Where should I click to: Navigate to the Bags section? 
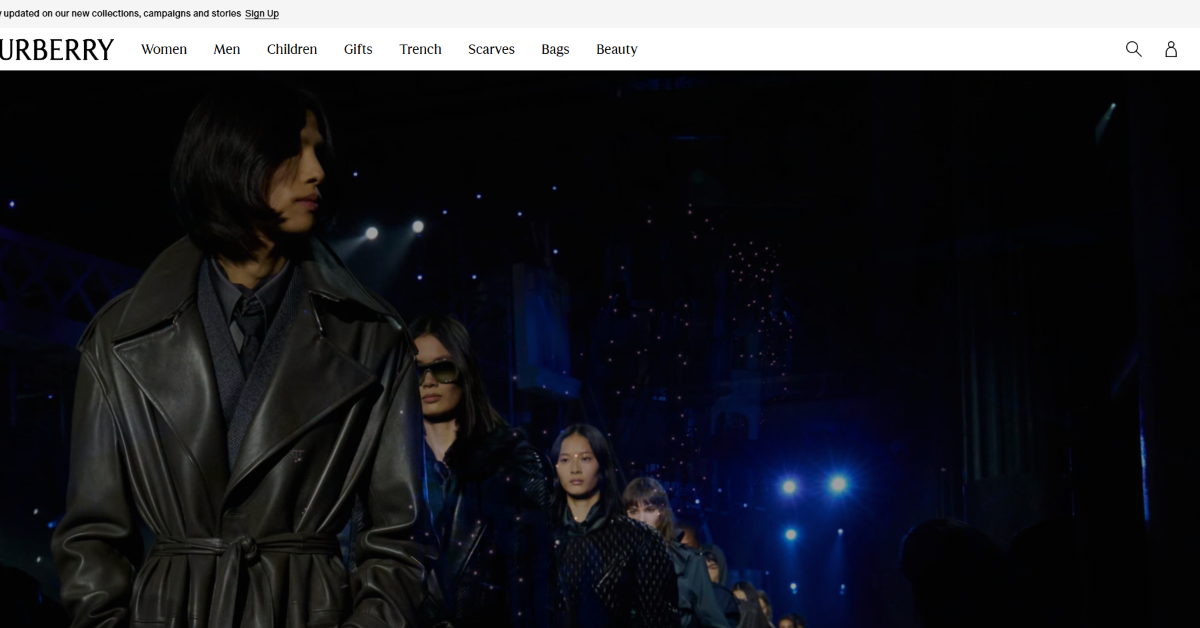[x=555, y=49]
